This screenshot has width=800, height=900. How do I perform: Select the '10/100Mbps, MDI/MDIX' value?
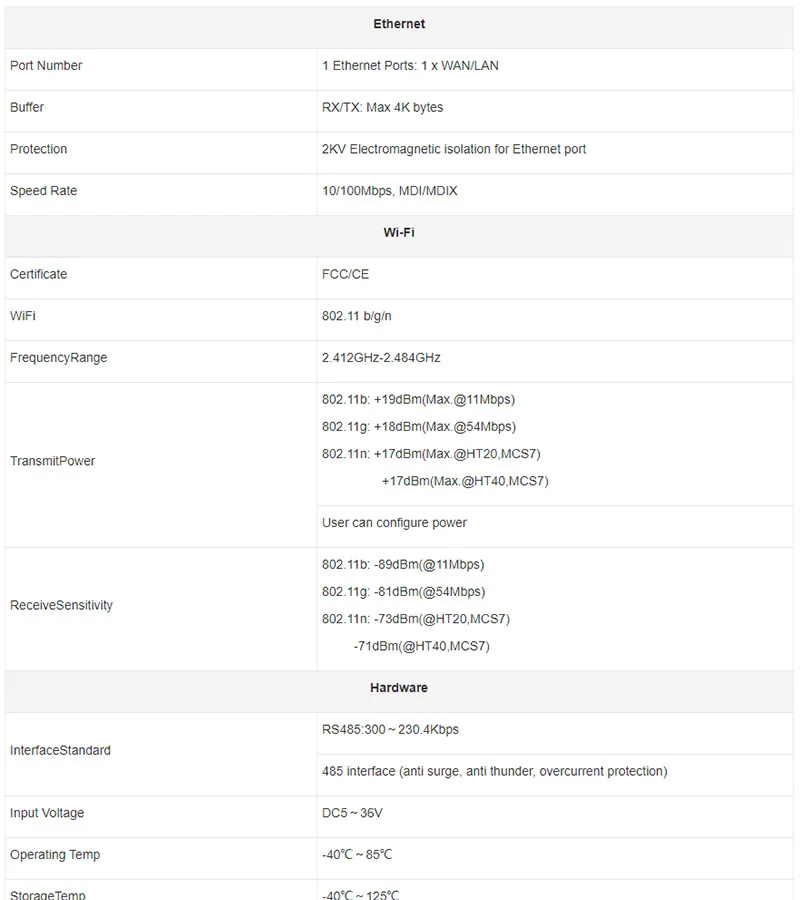pyautogui.click(x=390, y=191)
